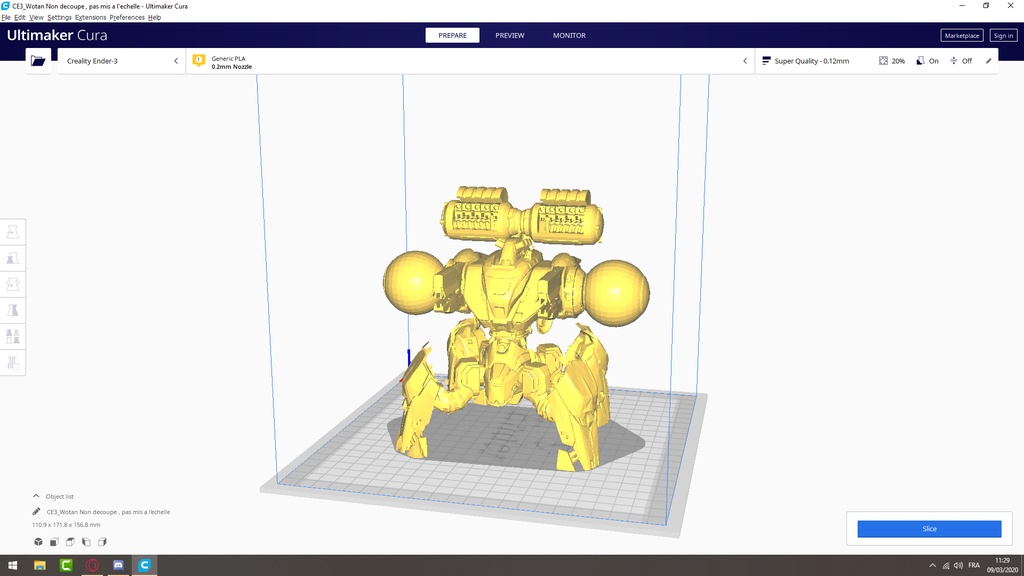Open the Generic PLA material configuration dropdown
Screen dimensions: 1024x576
pyautogui.click(x=470, y=61)
